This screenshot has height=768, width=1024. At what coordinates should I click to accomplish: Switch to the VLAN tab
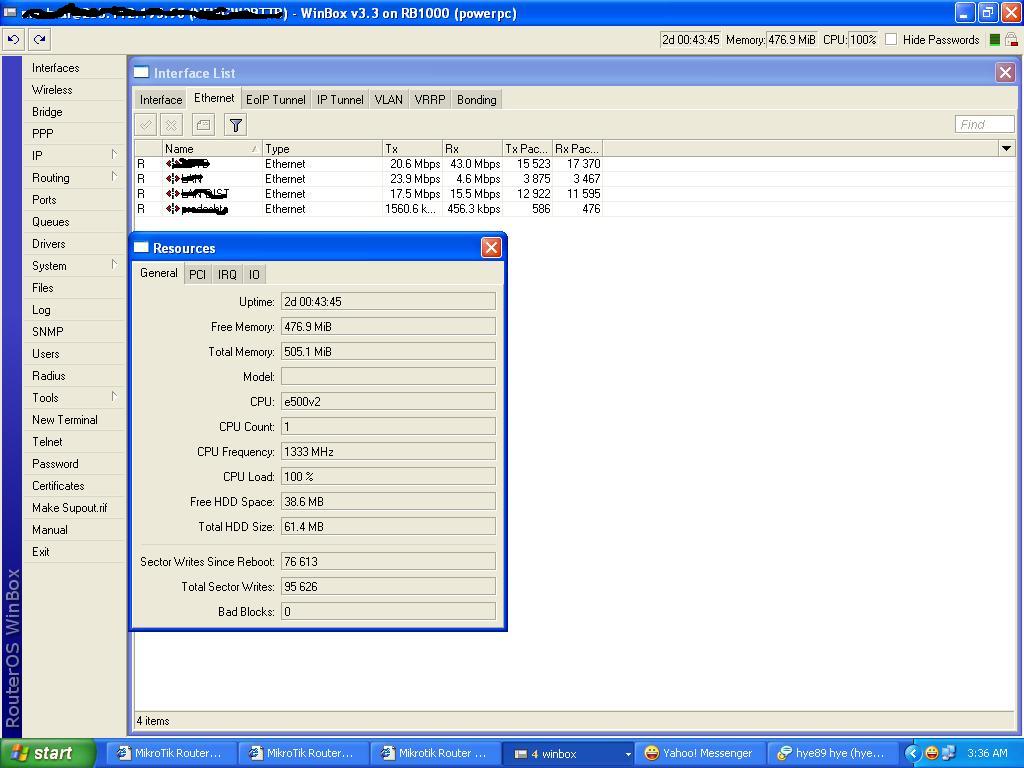point(388,99)
